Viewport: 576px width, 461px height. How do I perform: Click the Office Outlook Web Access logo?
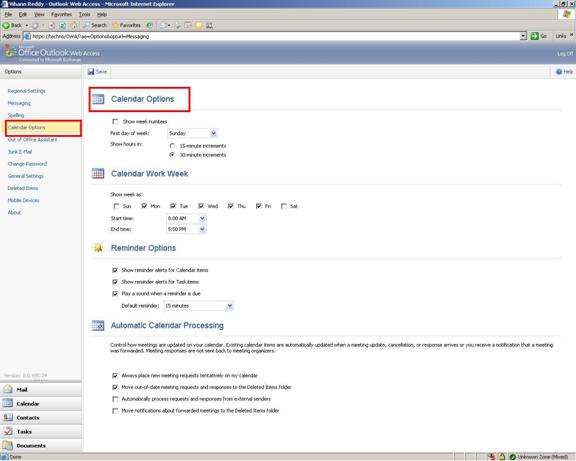pos(53,53)
